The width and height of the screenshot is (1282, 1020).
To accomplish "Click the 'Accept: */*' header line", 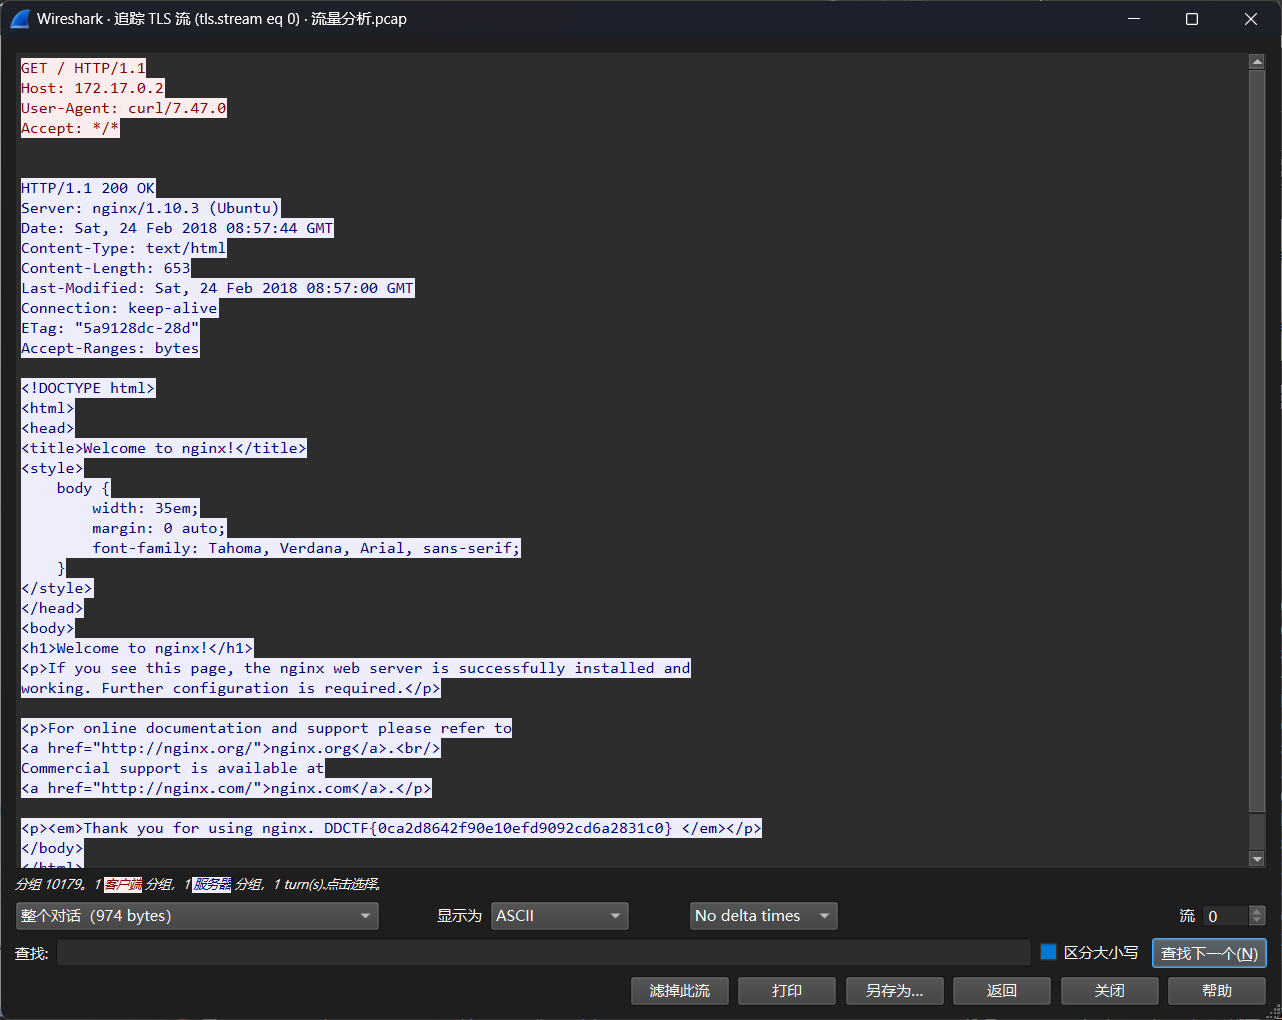I will pos(70,128).
